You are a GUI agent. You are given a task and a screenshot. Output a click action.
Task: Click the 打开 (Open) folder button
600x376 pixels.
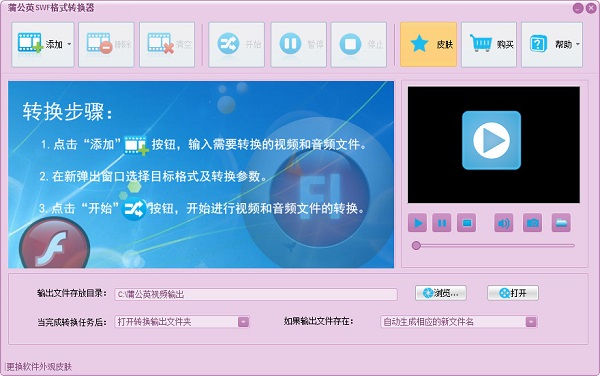pos(513,293)
